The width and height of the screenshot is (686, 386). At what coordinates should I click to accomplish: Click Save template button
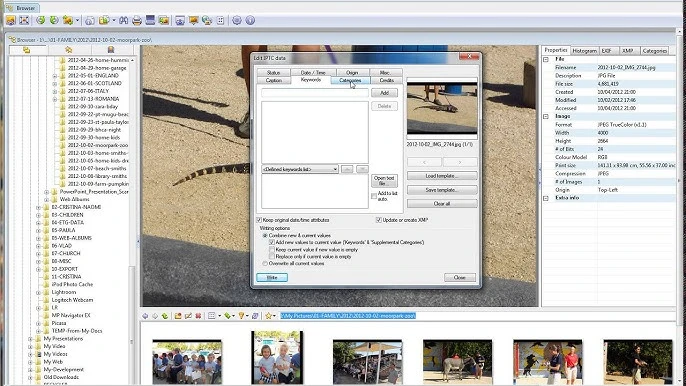point(442,190)
